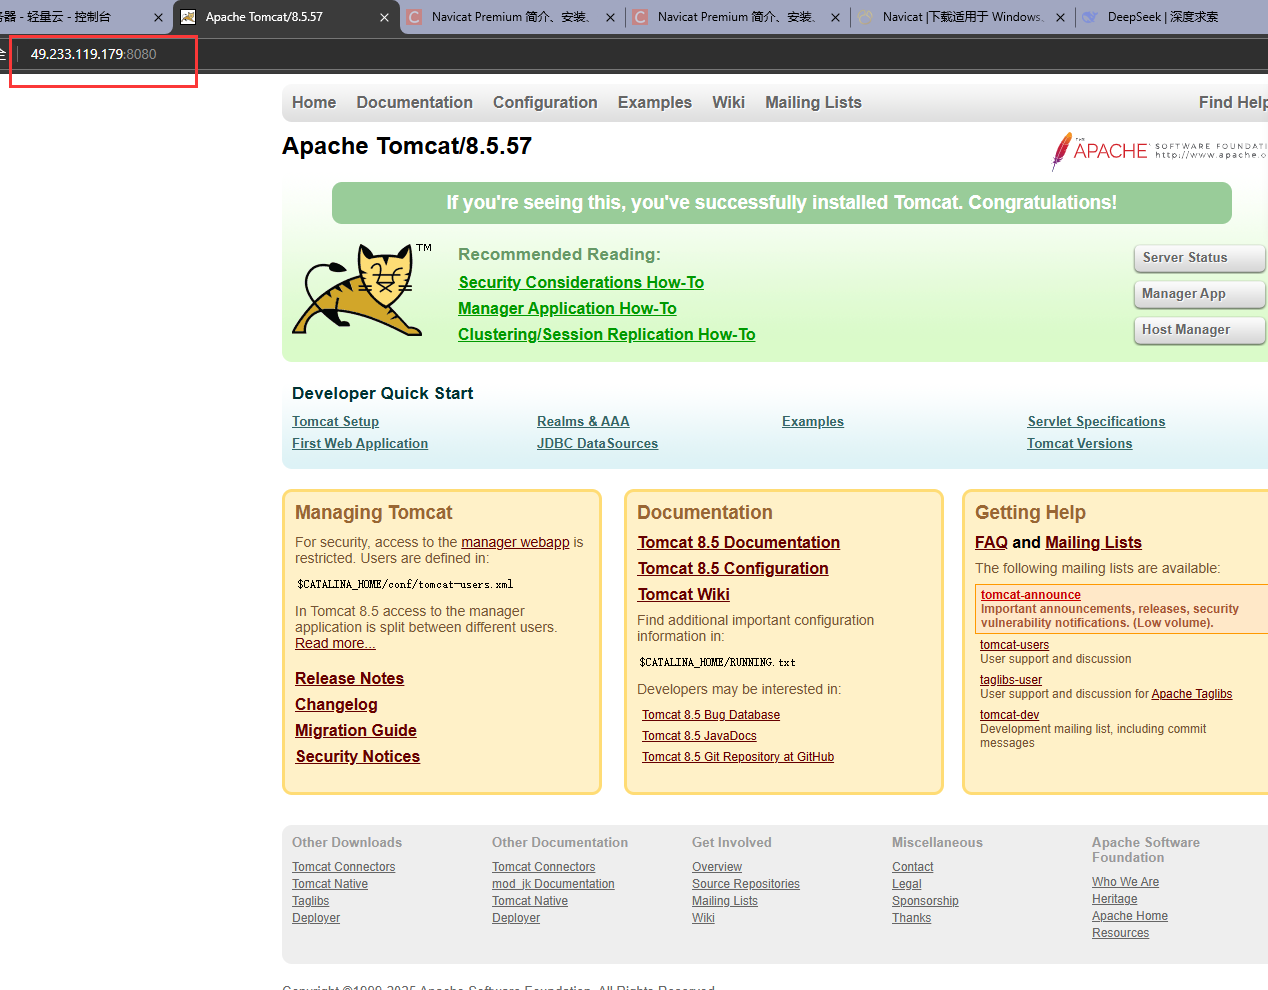Close the second Navicat Premium 简介 tab
The width and height of the screenshot is (1268, 990).
point(835,17)
